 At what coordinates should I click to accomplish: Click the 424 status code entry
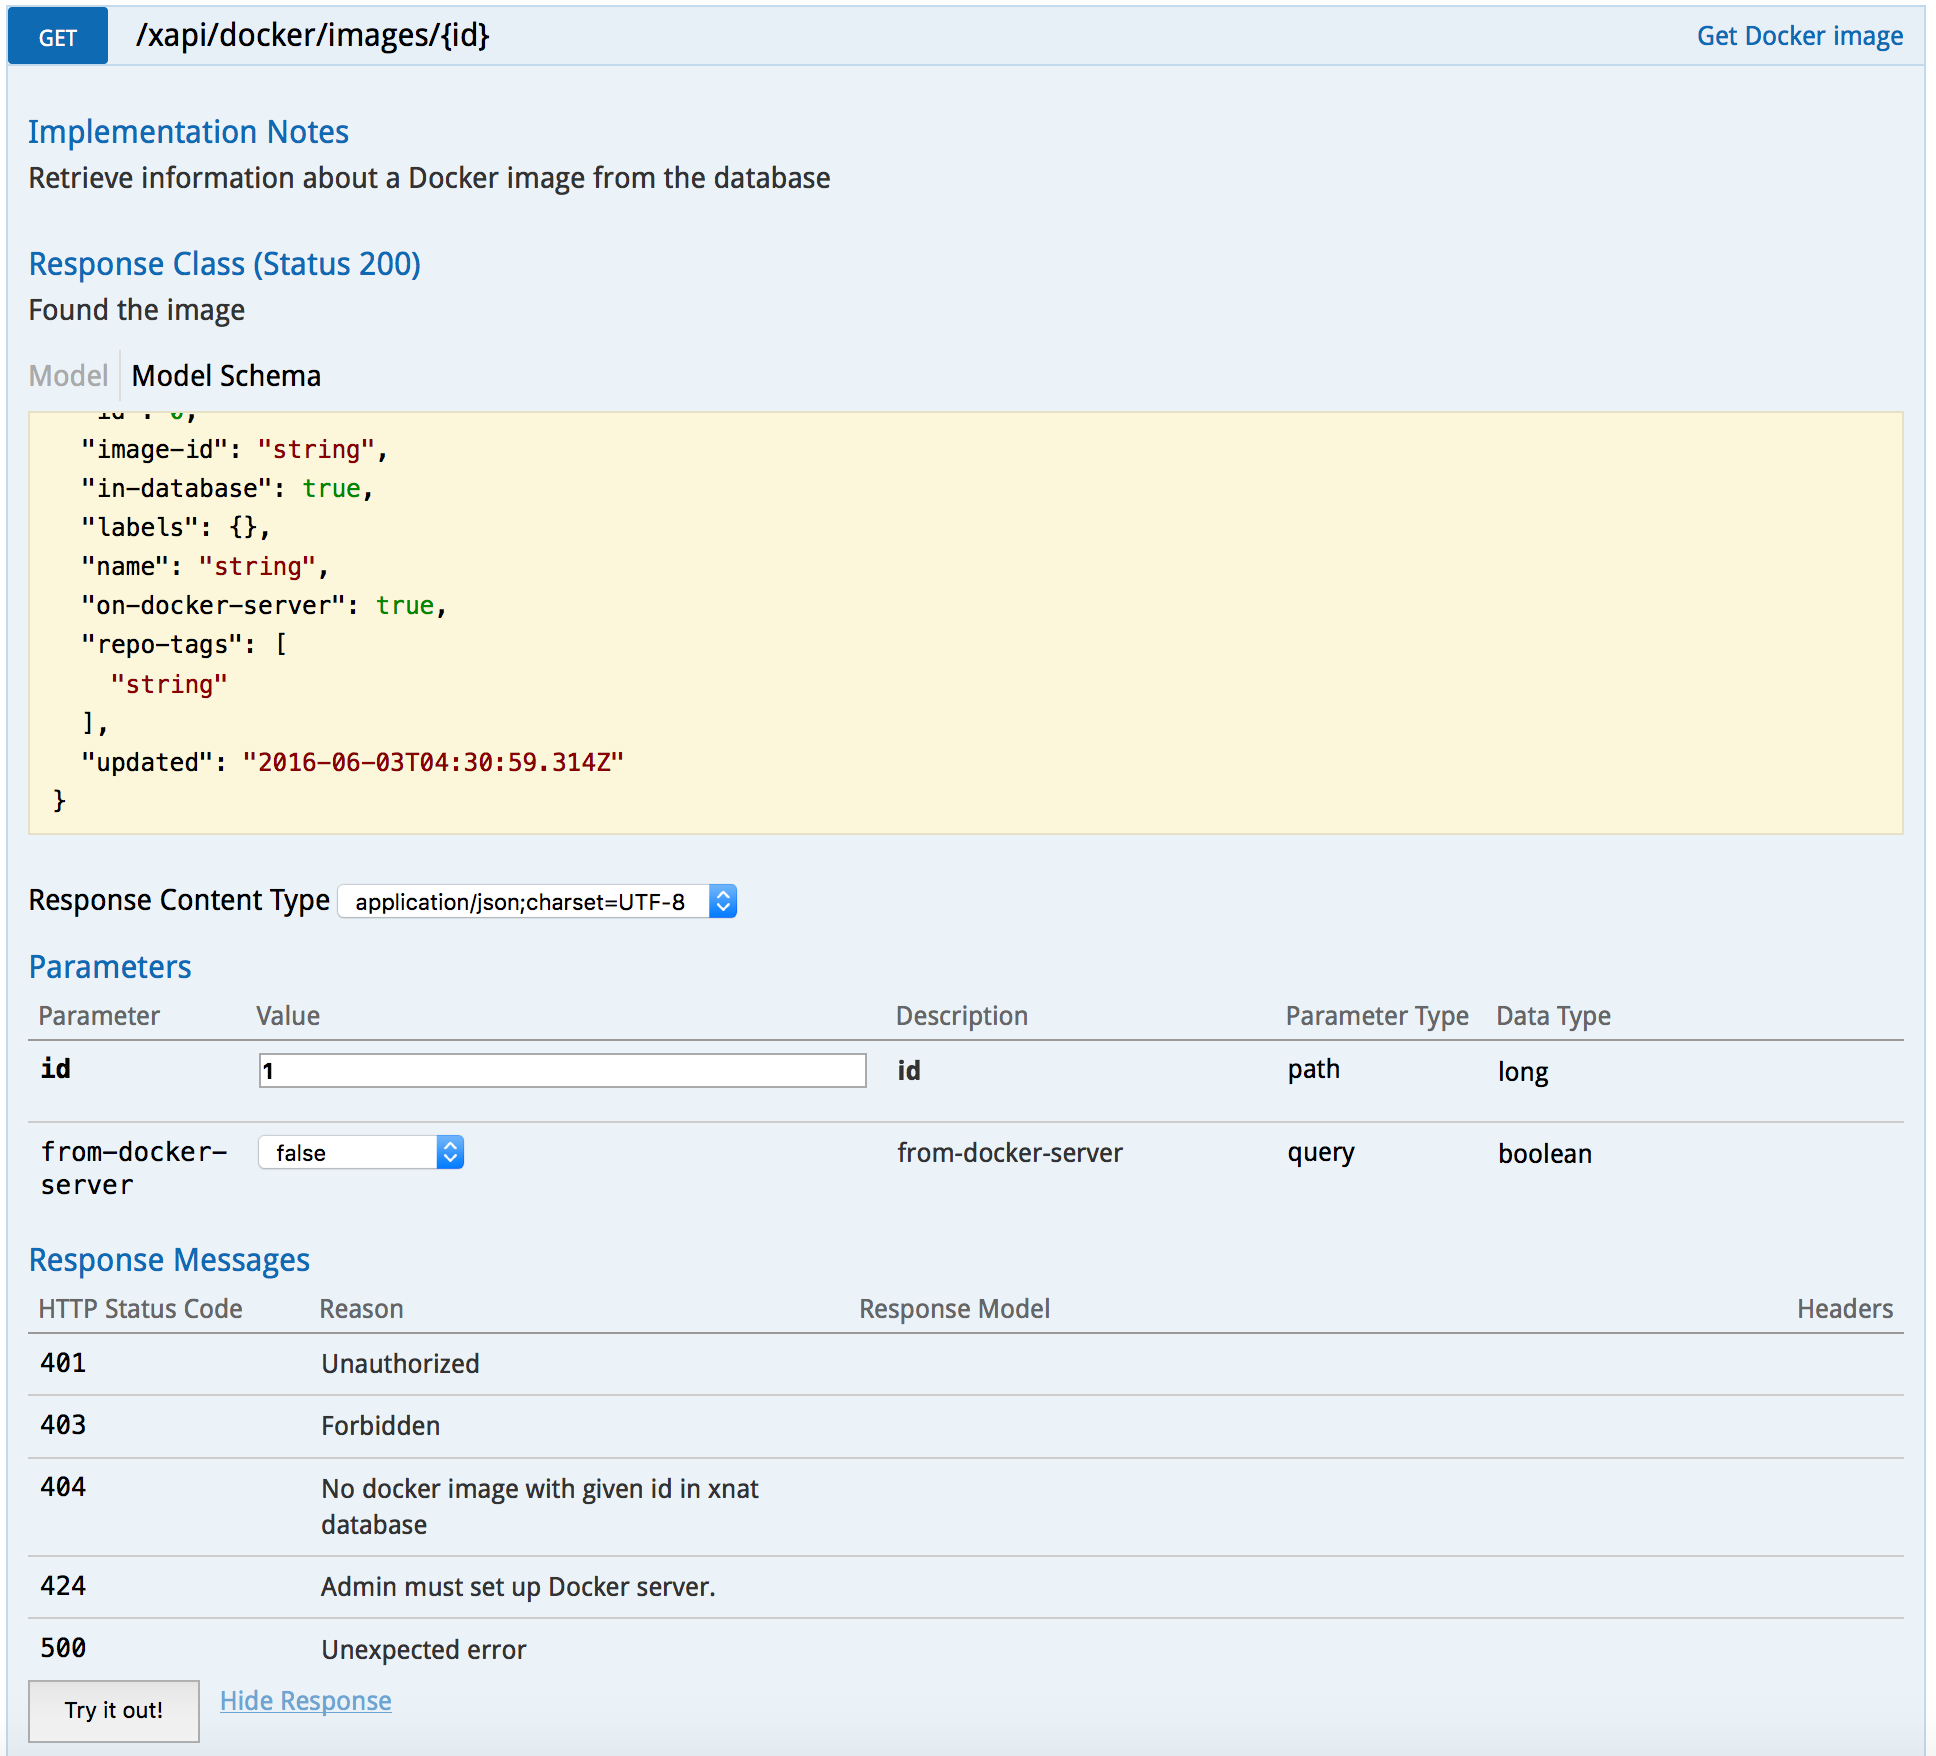(x=63, y=1586)
